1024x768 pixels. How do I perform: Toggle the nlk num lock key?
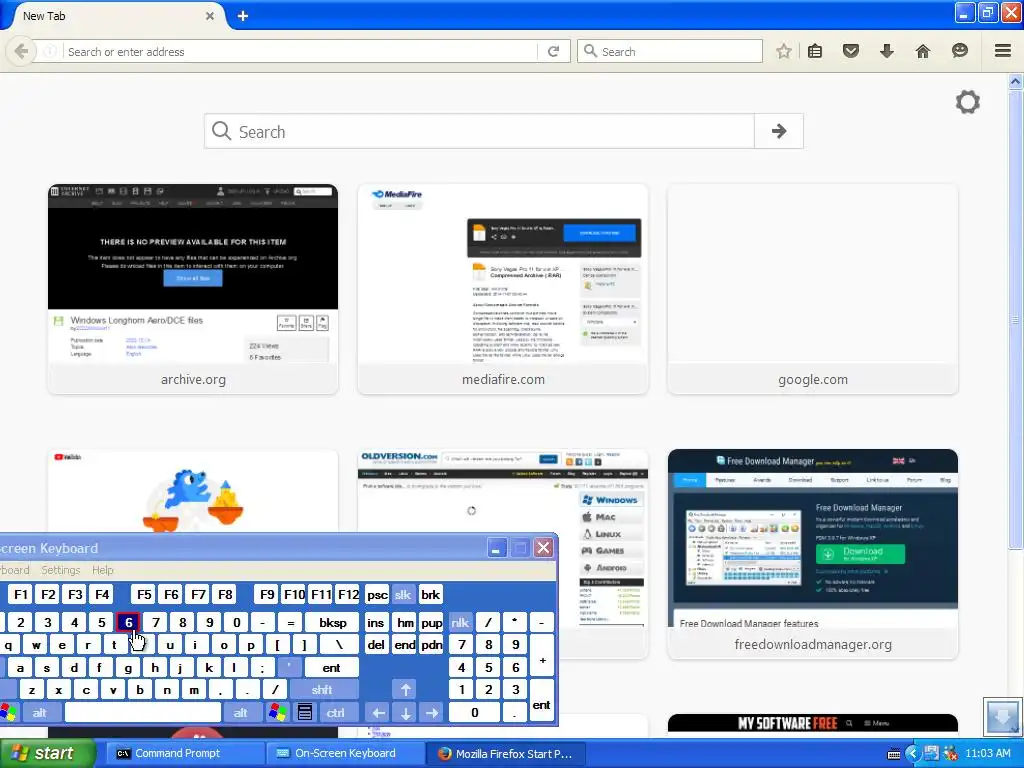point(460,622)
